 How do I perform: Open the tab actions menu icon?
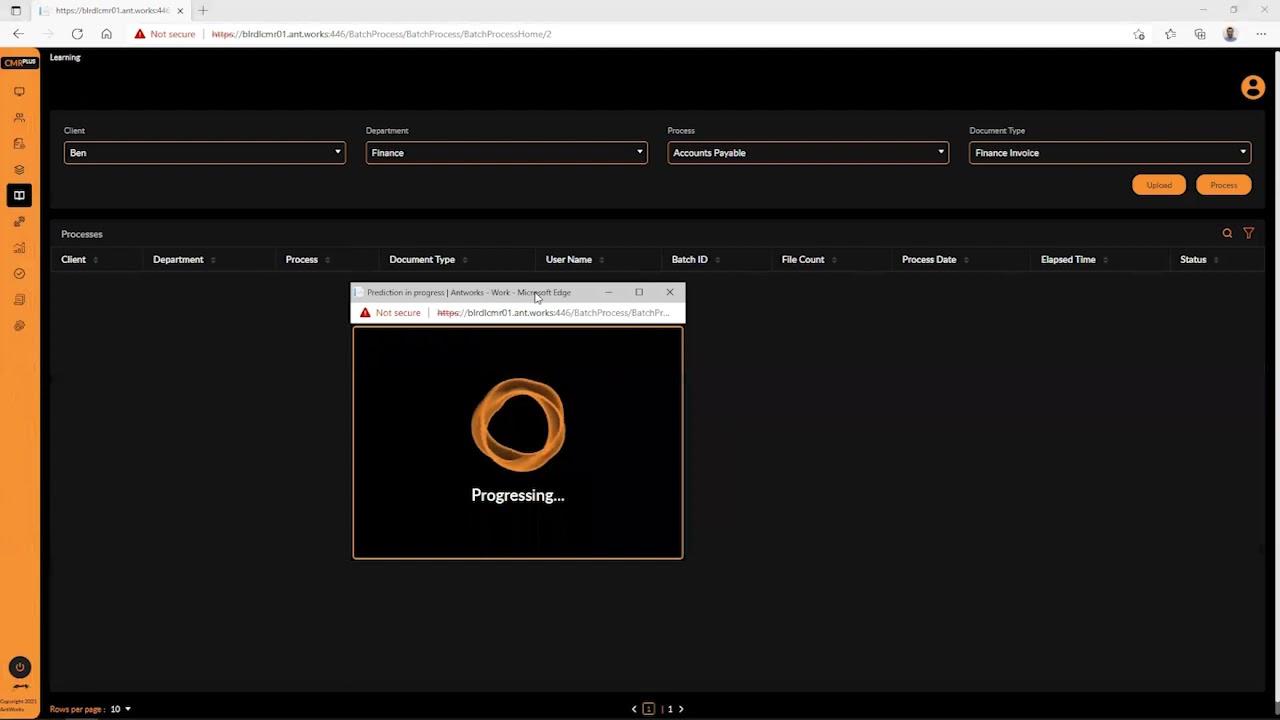(15, 10)
